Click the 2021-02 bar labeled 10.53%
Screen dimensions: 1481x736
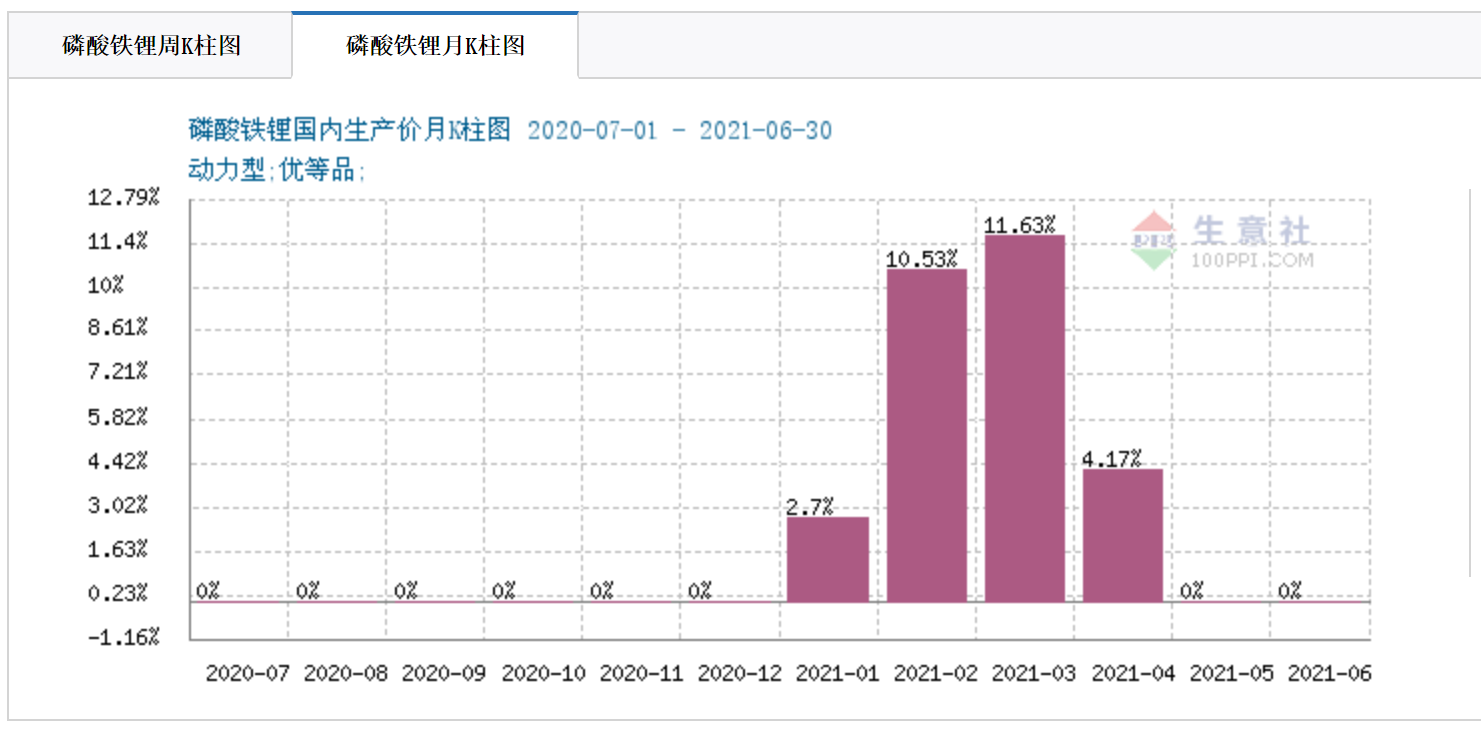pyautogui.click(x=927, y=435)
